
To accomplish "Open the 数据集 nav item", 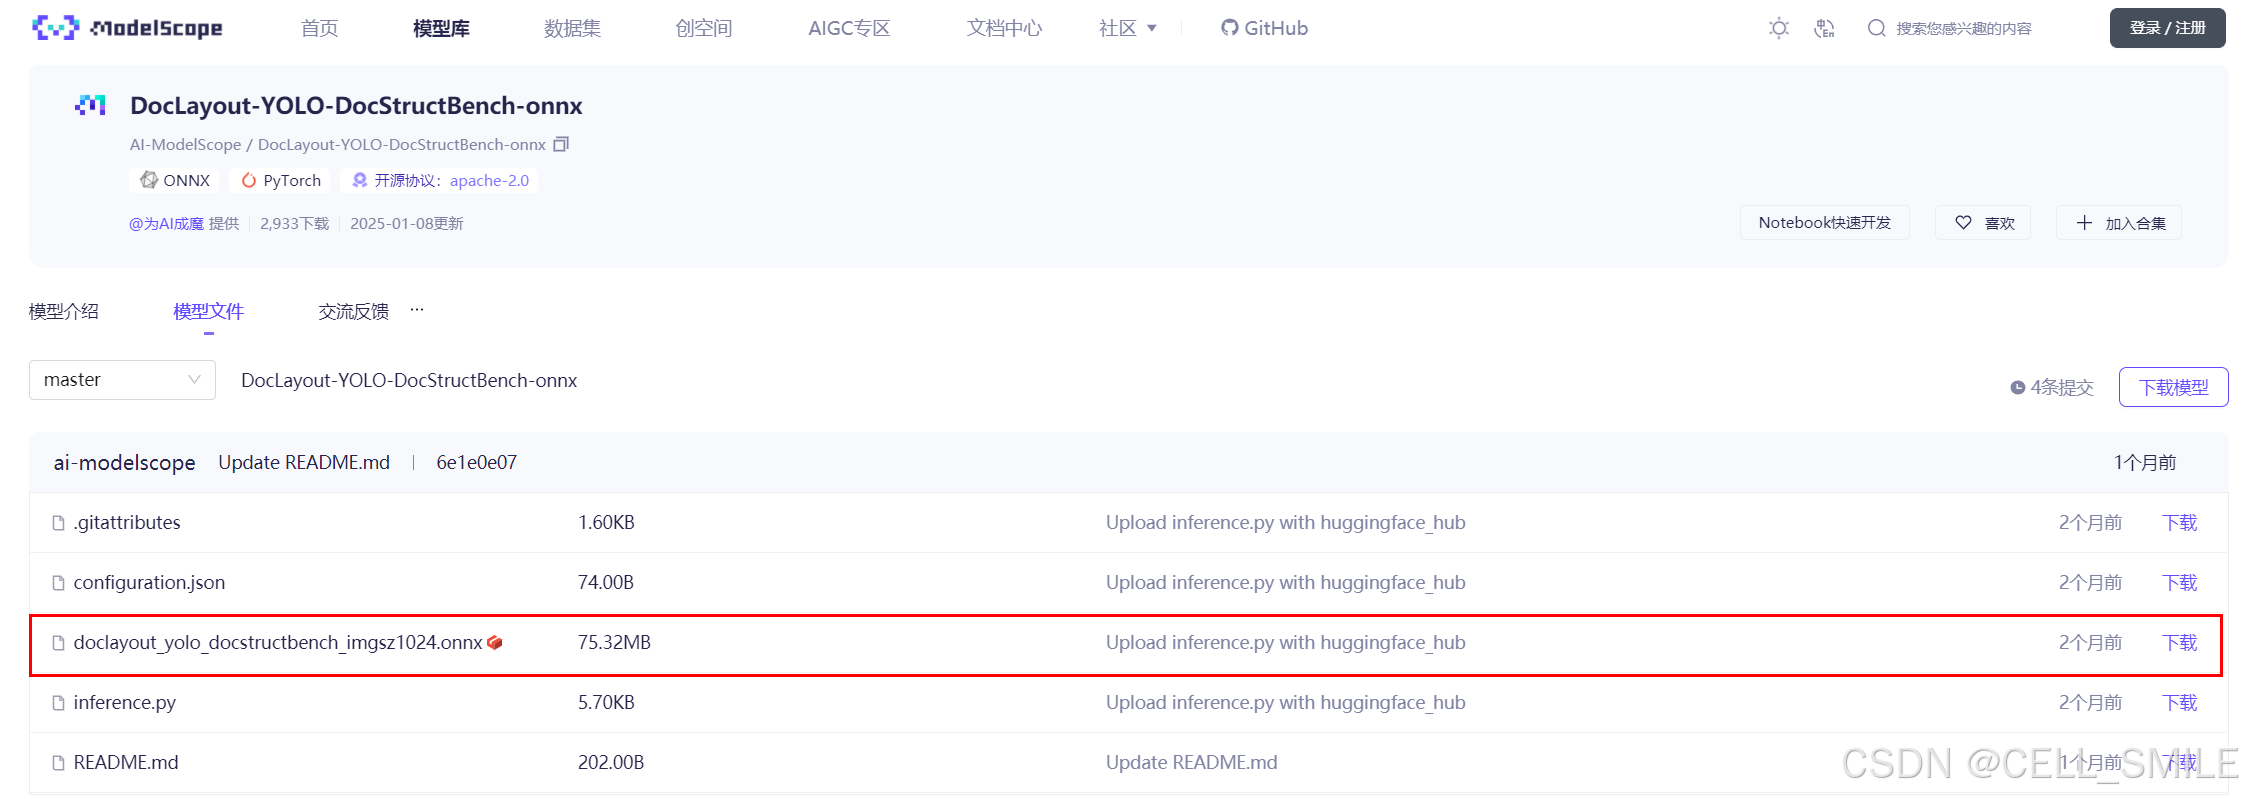I will [x=572, y=28].
